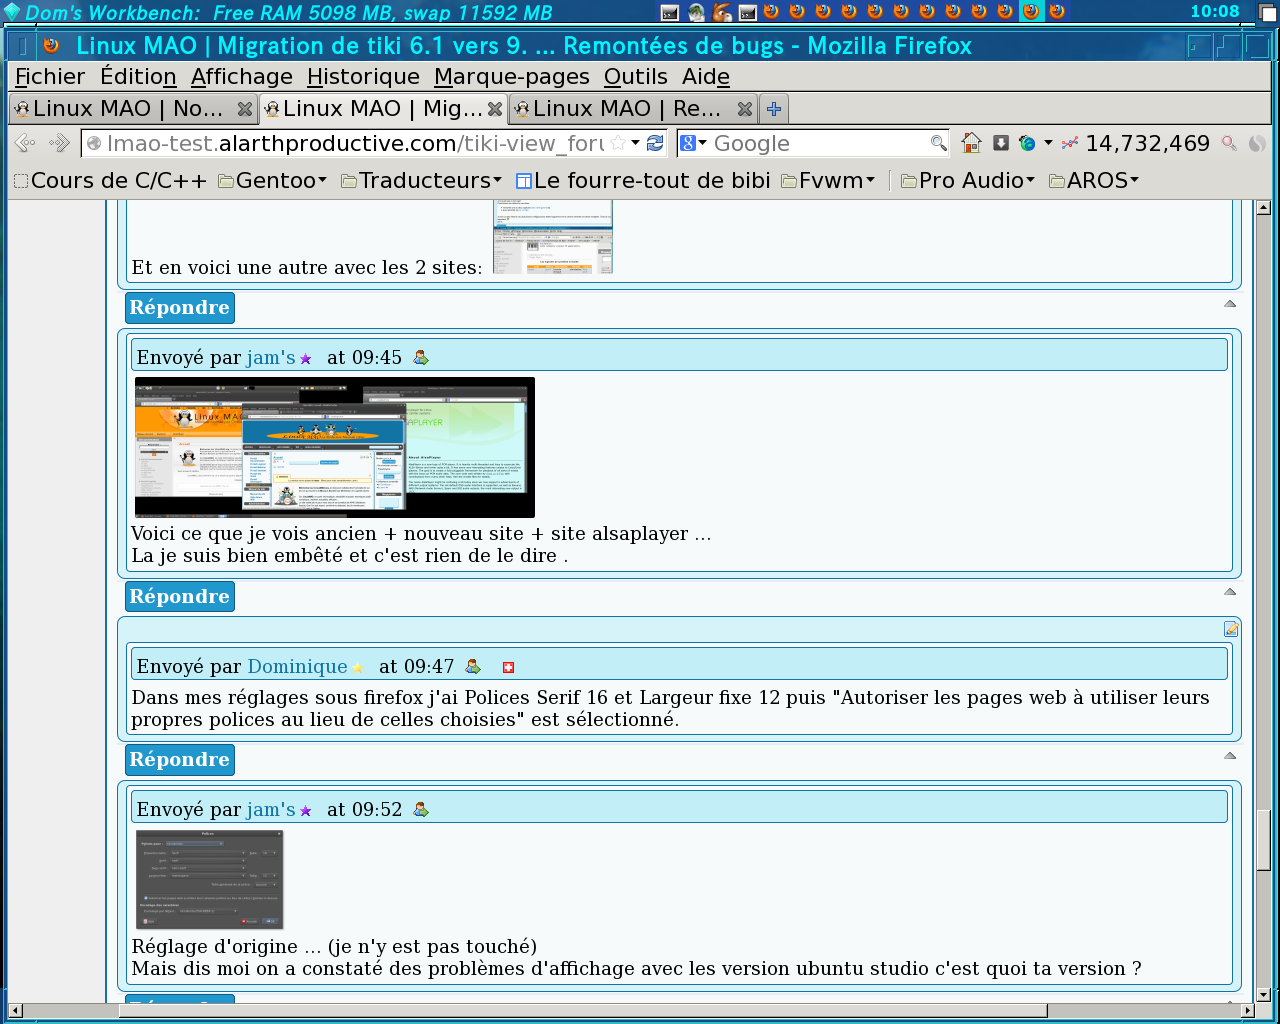
Task: Expand the Fvwm bookmarks folder
Action: tap(828, 180)
